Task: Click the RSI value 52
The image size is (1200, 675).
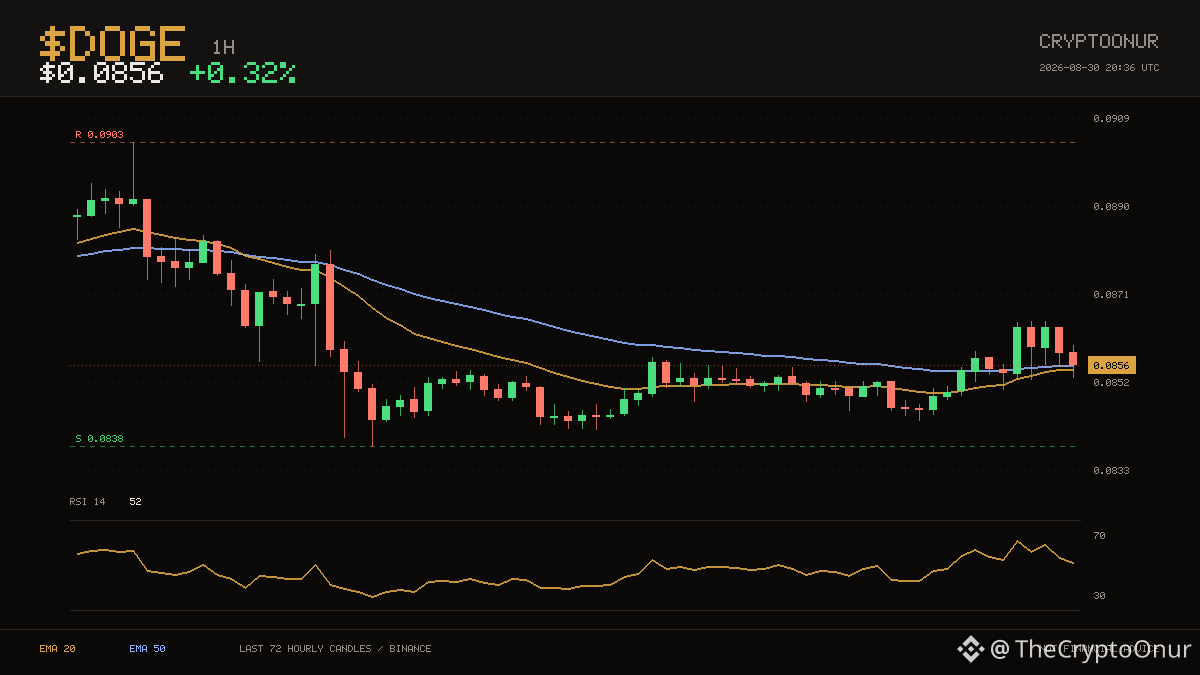Action: (135, 502)
